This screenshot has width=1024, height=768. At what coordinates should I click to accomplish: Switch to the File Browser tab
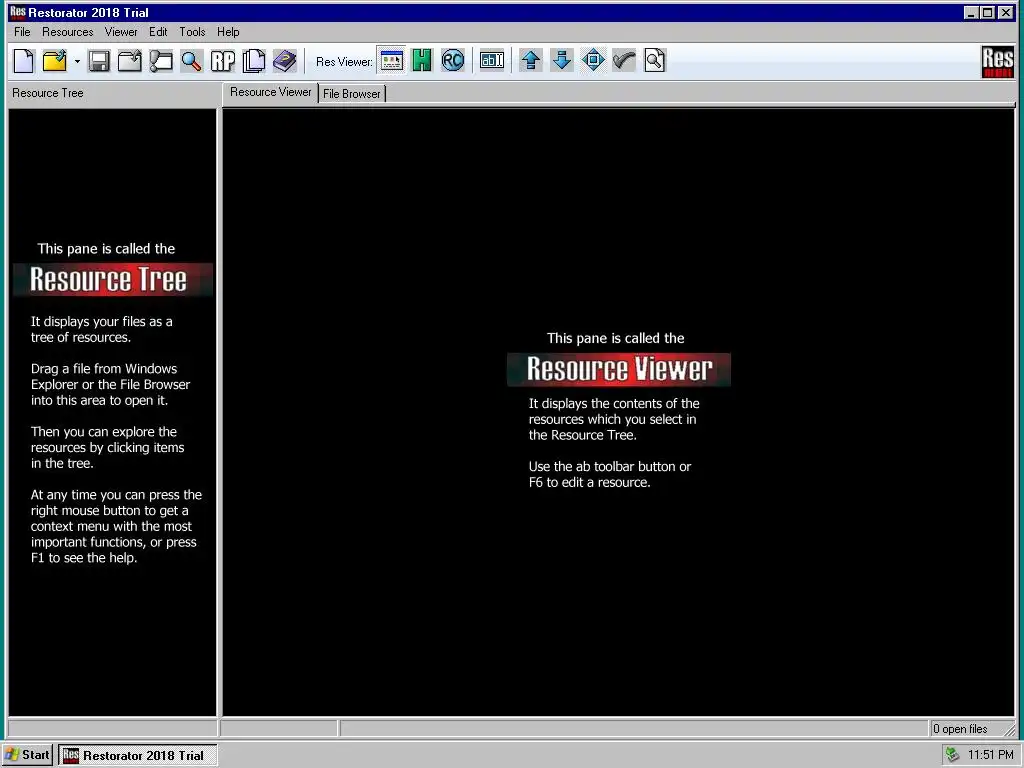(351, 94)
